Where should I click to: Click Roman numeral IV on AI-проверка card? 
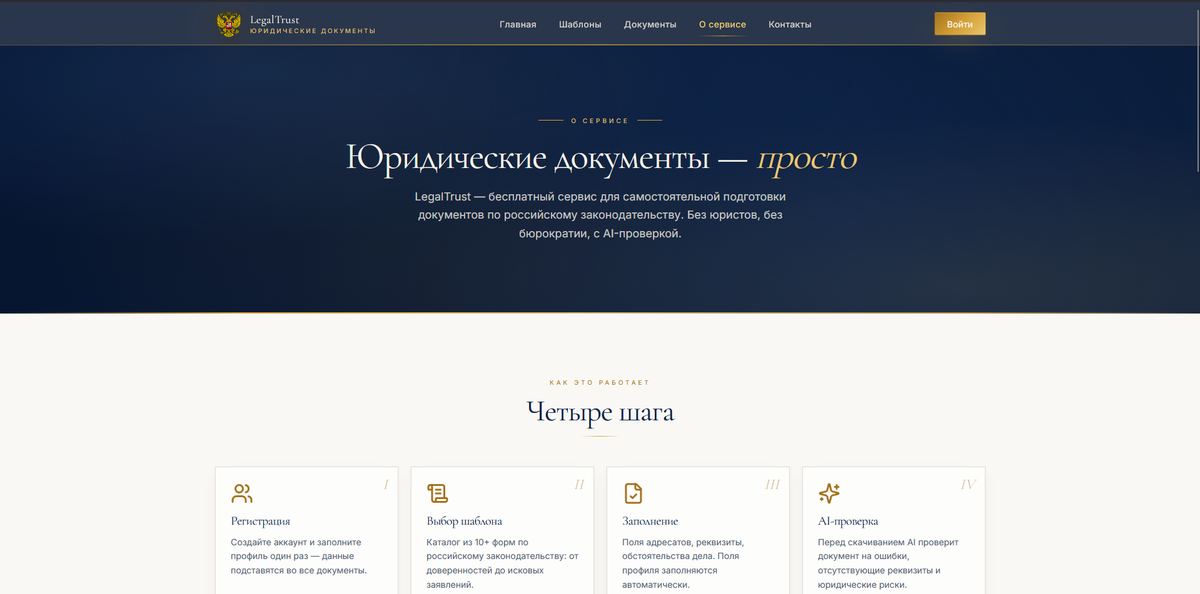click(968, 485)
